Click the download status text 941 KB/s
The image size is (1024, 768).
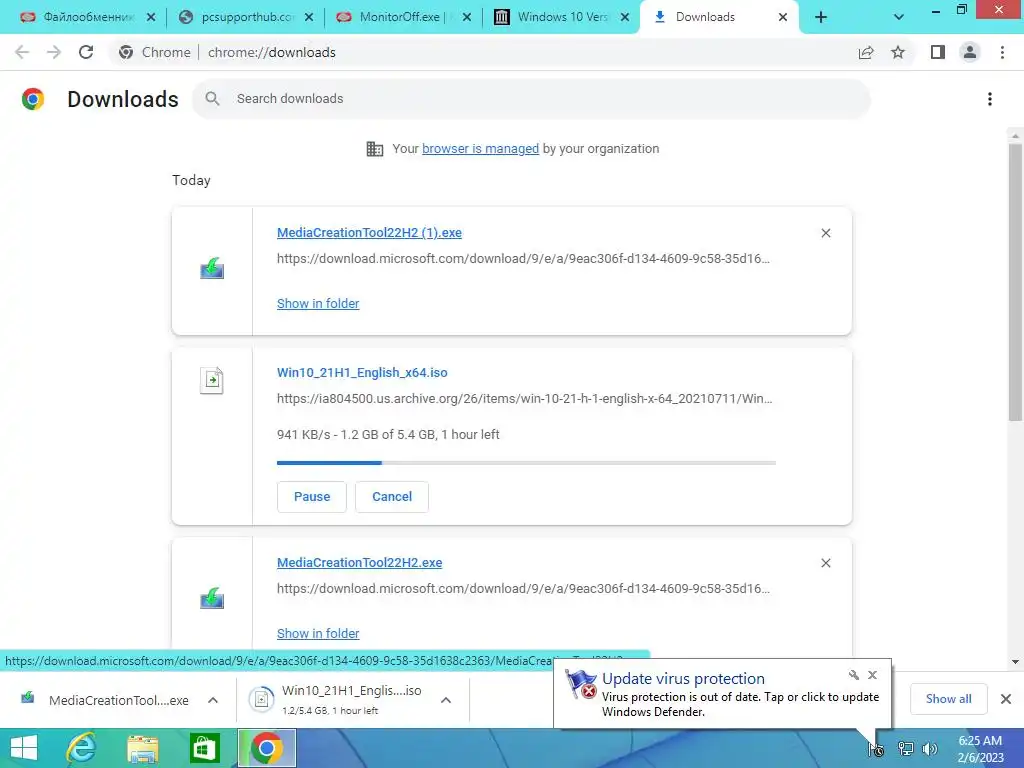click(388, 435)
